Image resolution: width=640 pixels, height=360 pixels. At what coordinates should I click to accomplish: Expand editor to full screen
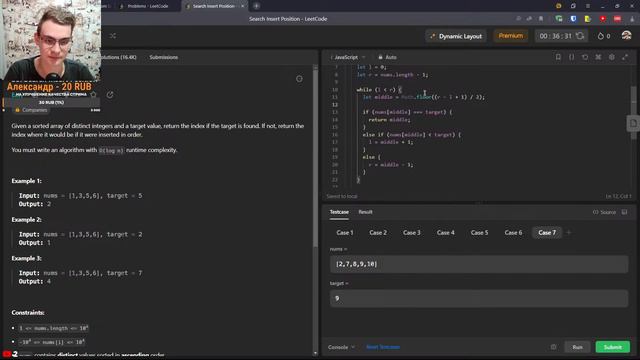pyautogui.click(x=625, y=57)
